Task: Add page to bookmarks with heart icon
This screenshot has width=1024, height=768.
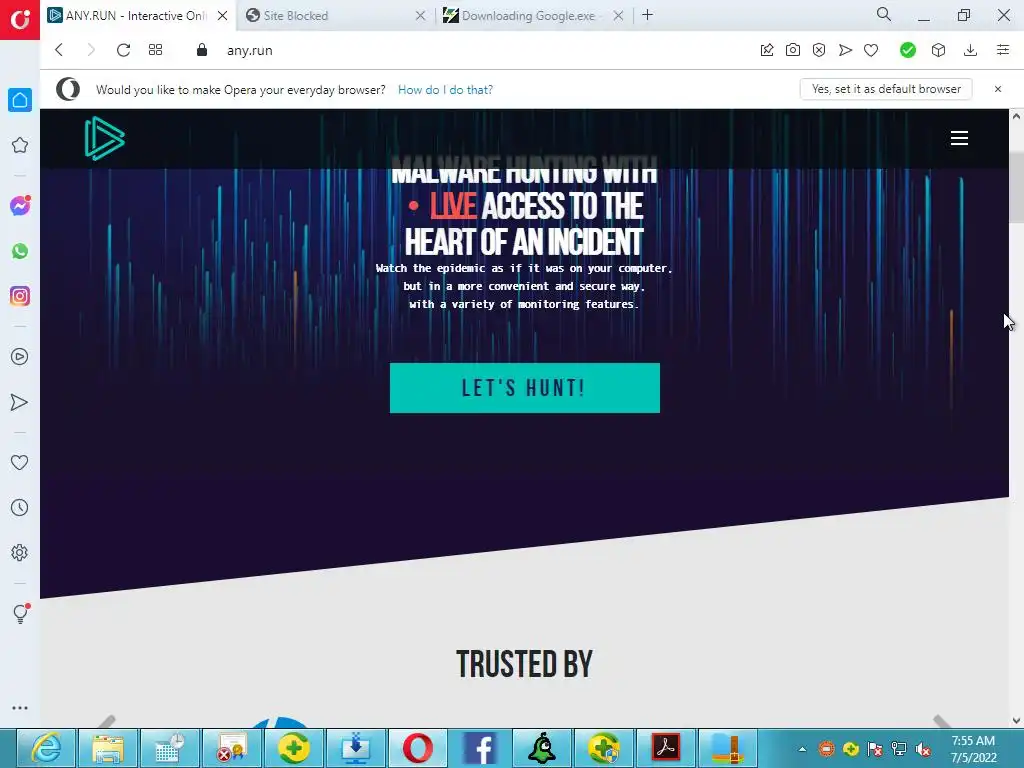Action: (x=871, y=50)
